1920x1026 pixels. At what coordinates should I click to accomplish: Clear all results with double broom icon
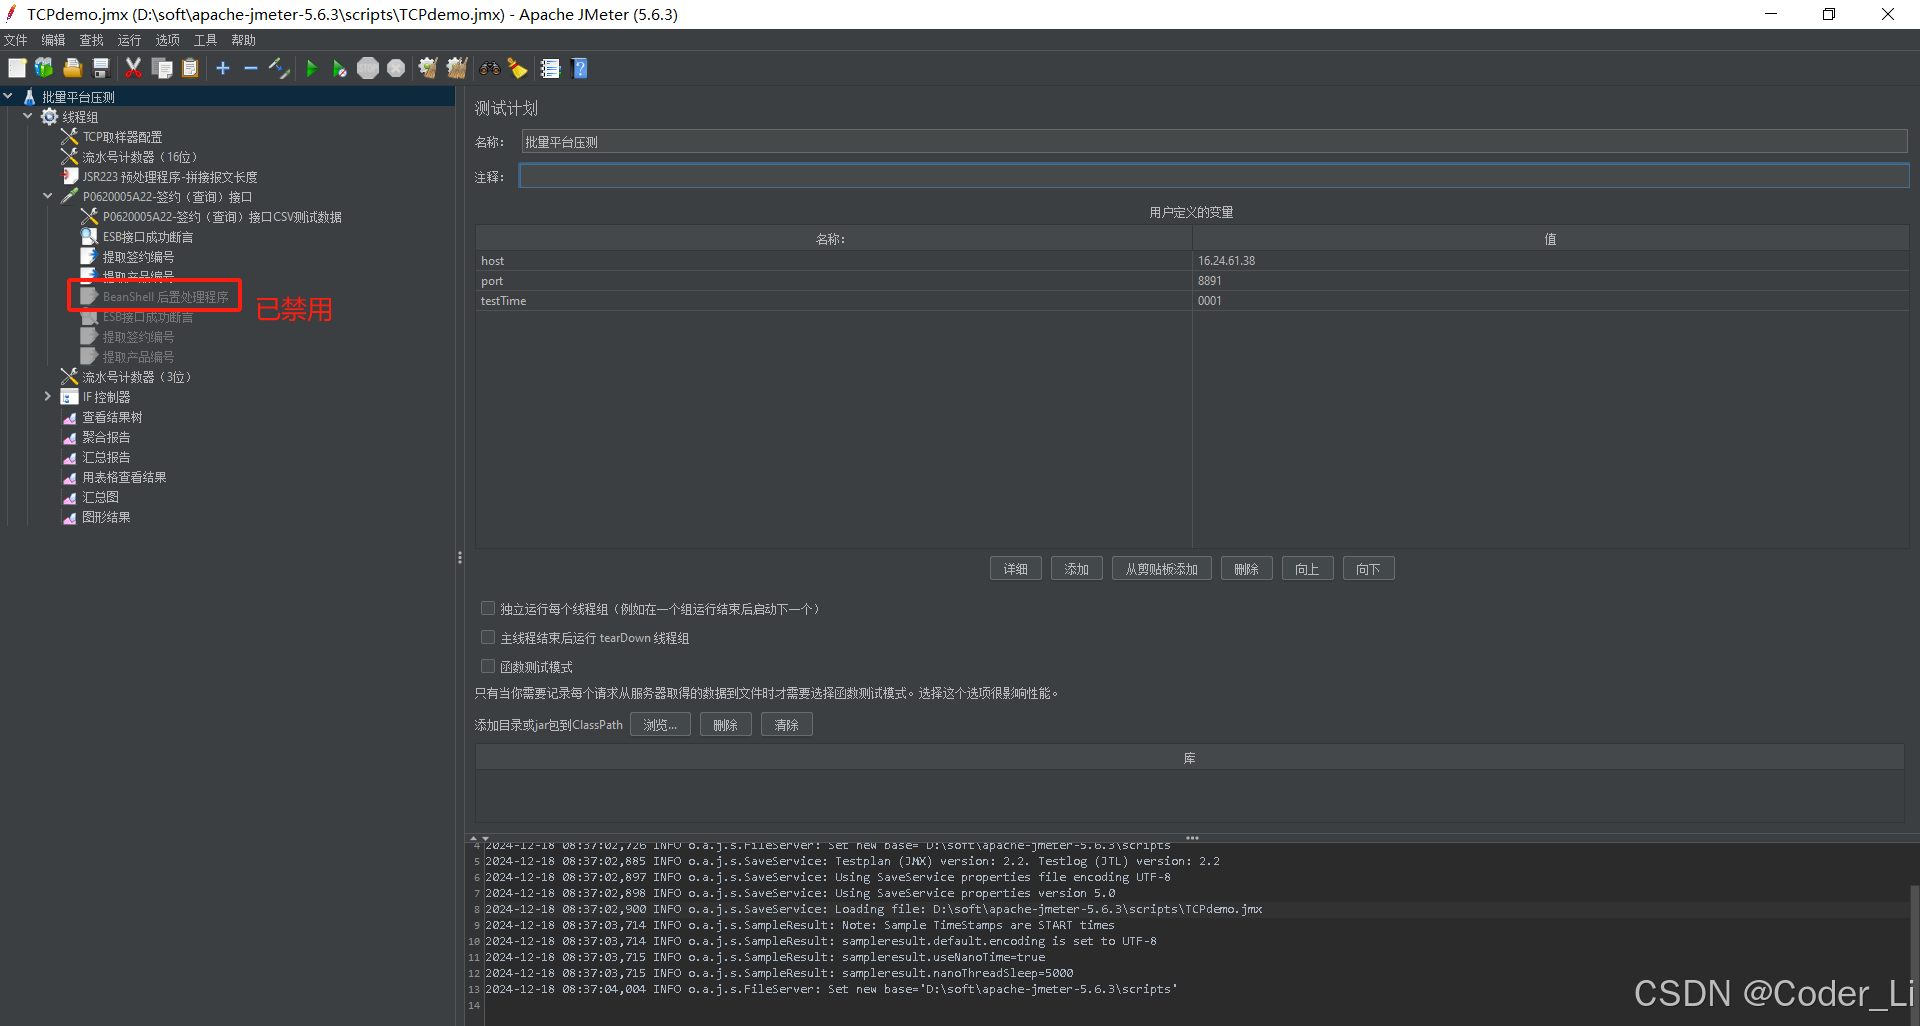coord(457,68)
